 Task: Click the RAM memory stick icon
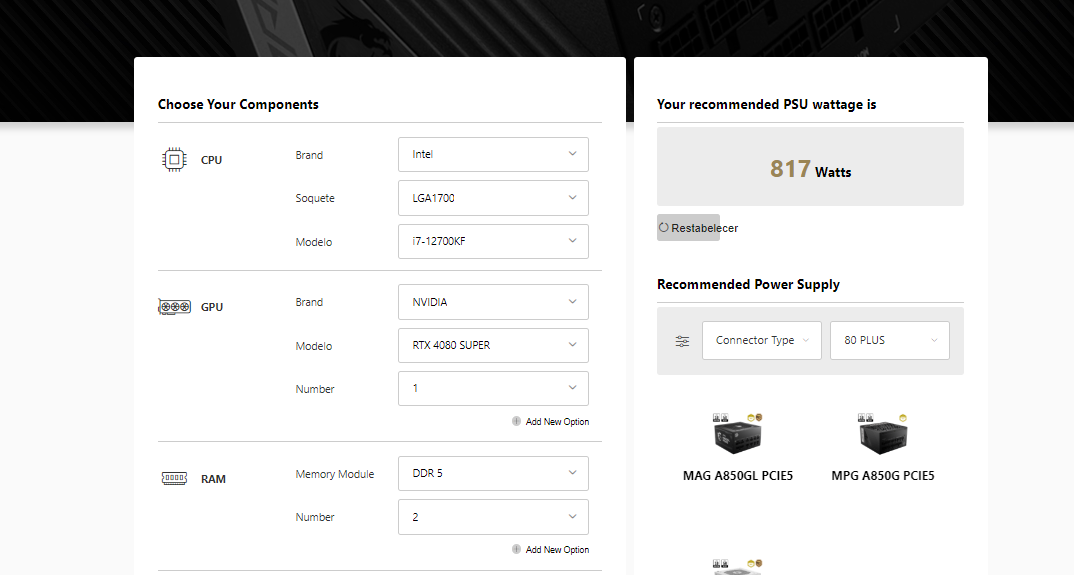(x=174, y=478)
